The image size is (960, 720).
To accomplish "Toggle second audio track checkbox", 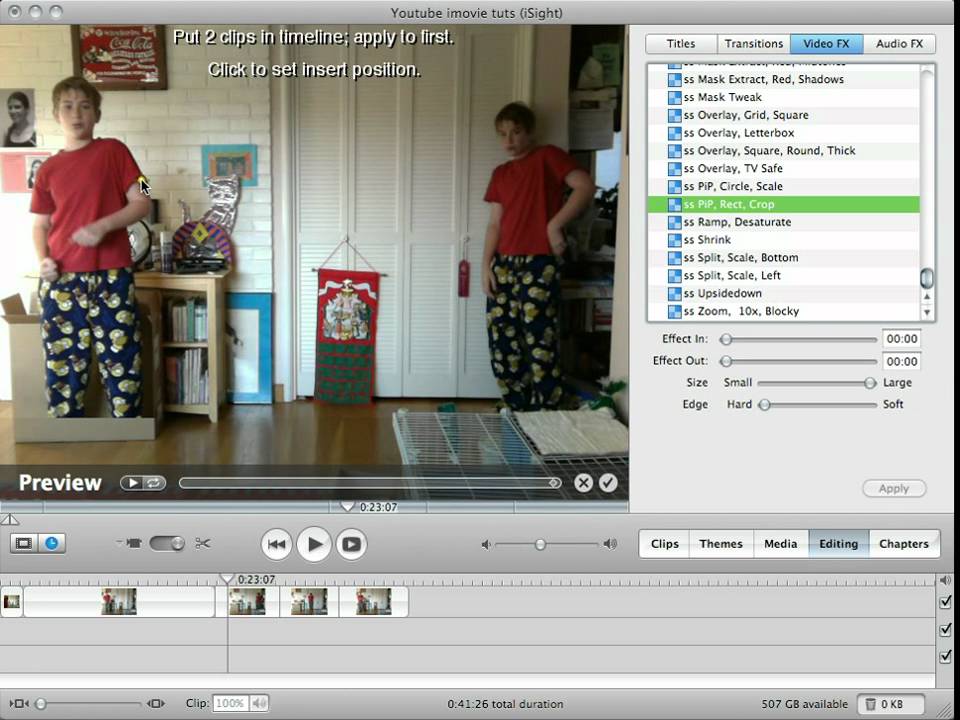I will click(945, 656).
